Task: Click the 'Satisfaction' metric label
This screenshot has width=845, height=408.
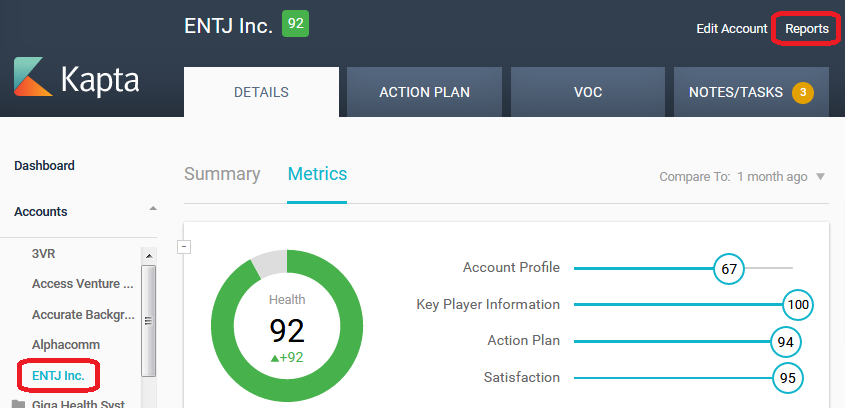Action: point(522,377)
